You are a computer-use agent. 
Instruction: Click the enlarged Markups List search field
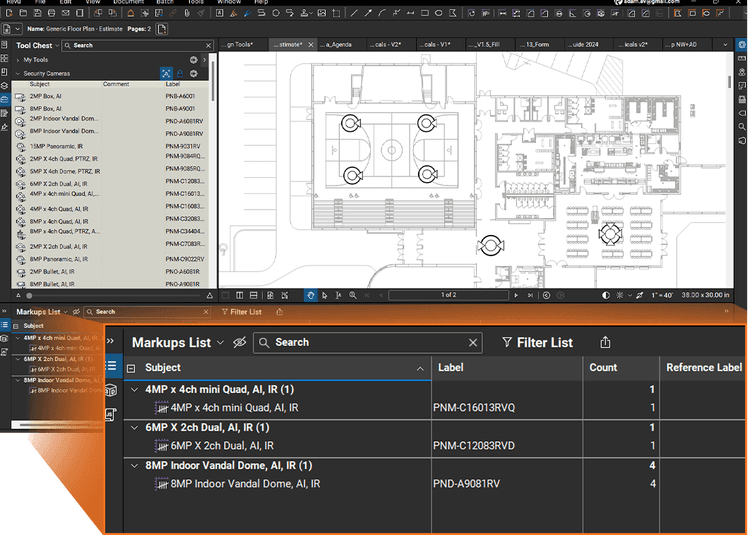tap(367, 342)
